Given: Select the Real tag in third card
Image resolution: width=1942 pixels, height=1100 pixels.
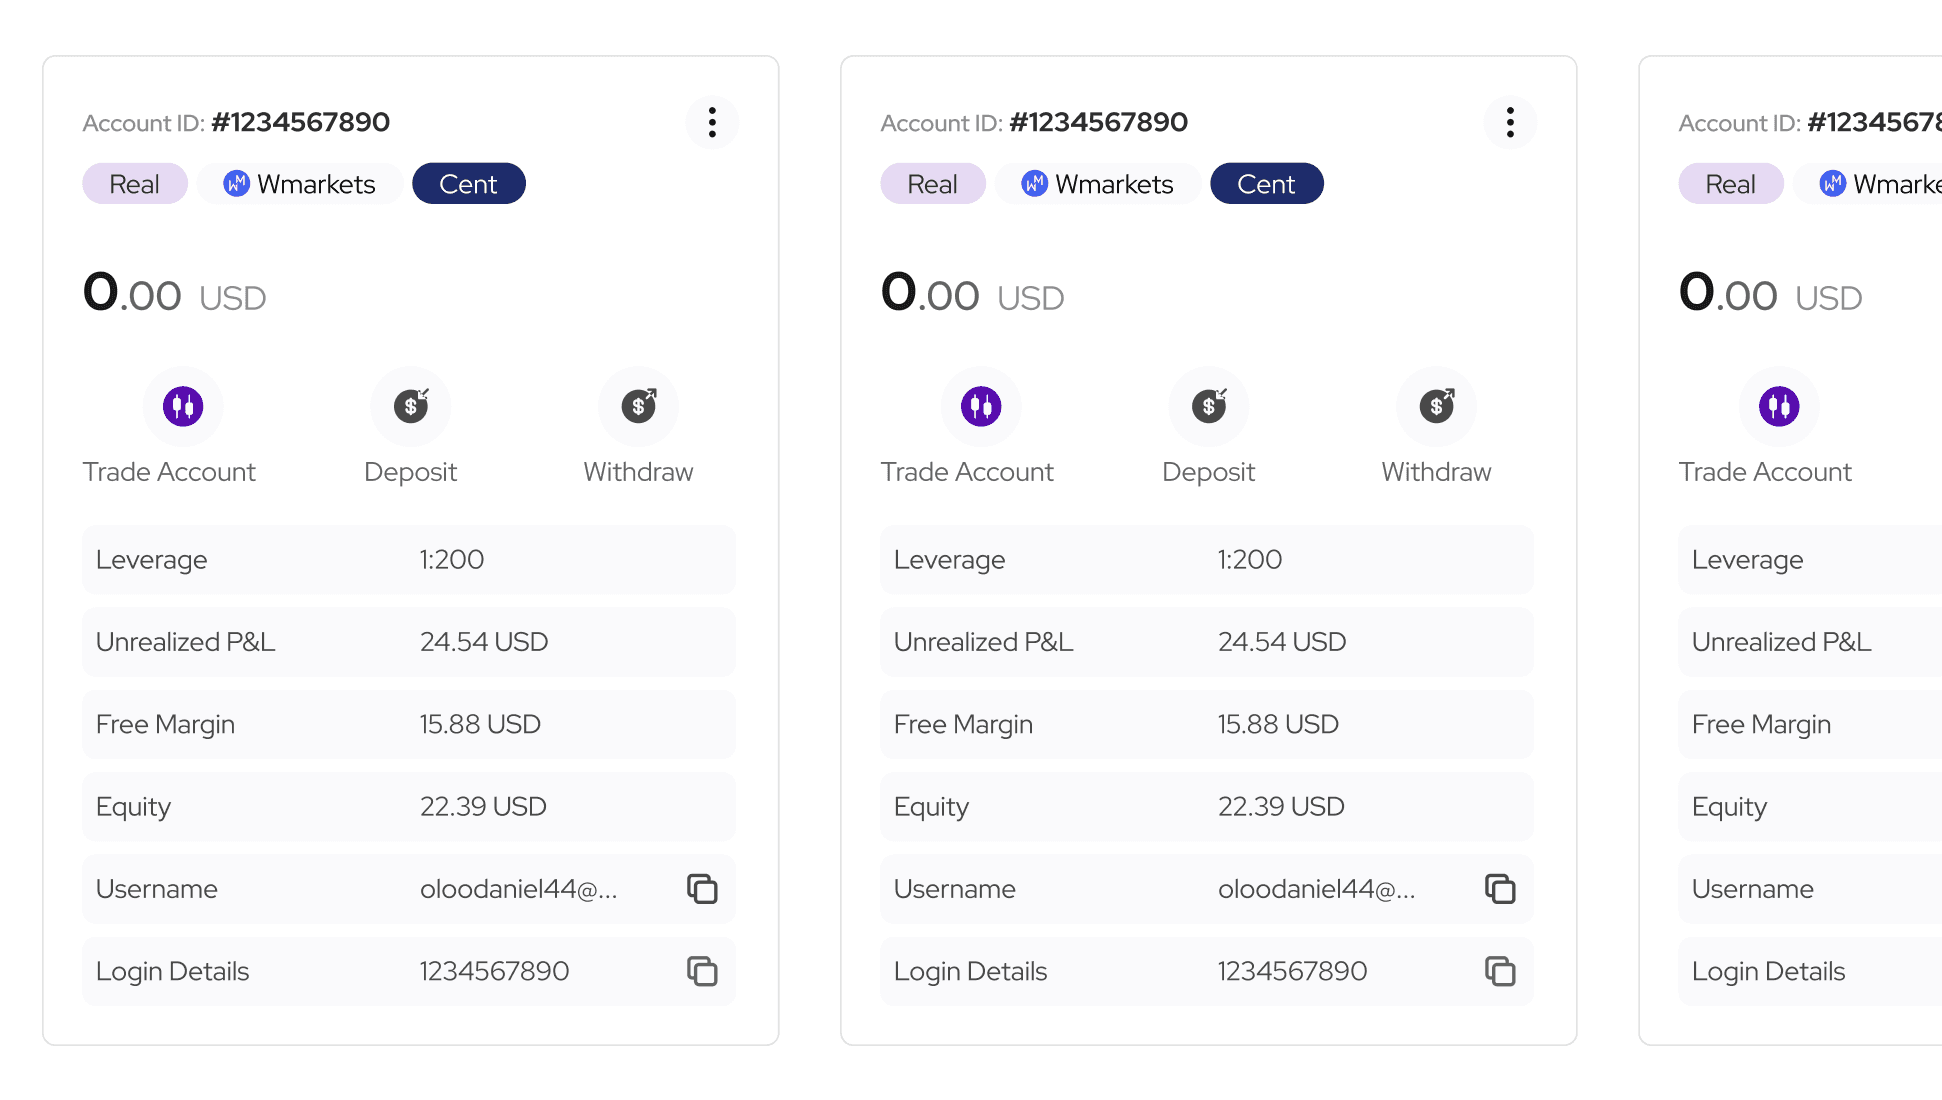Looking at the screenshot, I should click(x=1731, y=184).
